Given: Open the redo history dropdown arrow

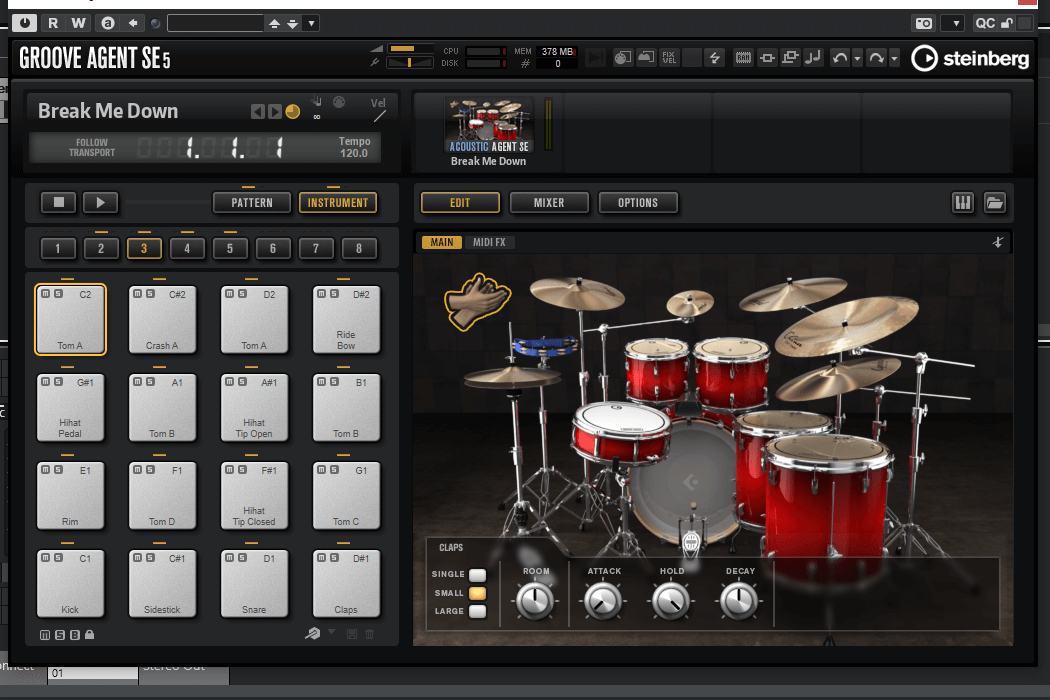Looking at the screenshot, I should pyautogui.click(x=894, y=59).
